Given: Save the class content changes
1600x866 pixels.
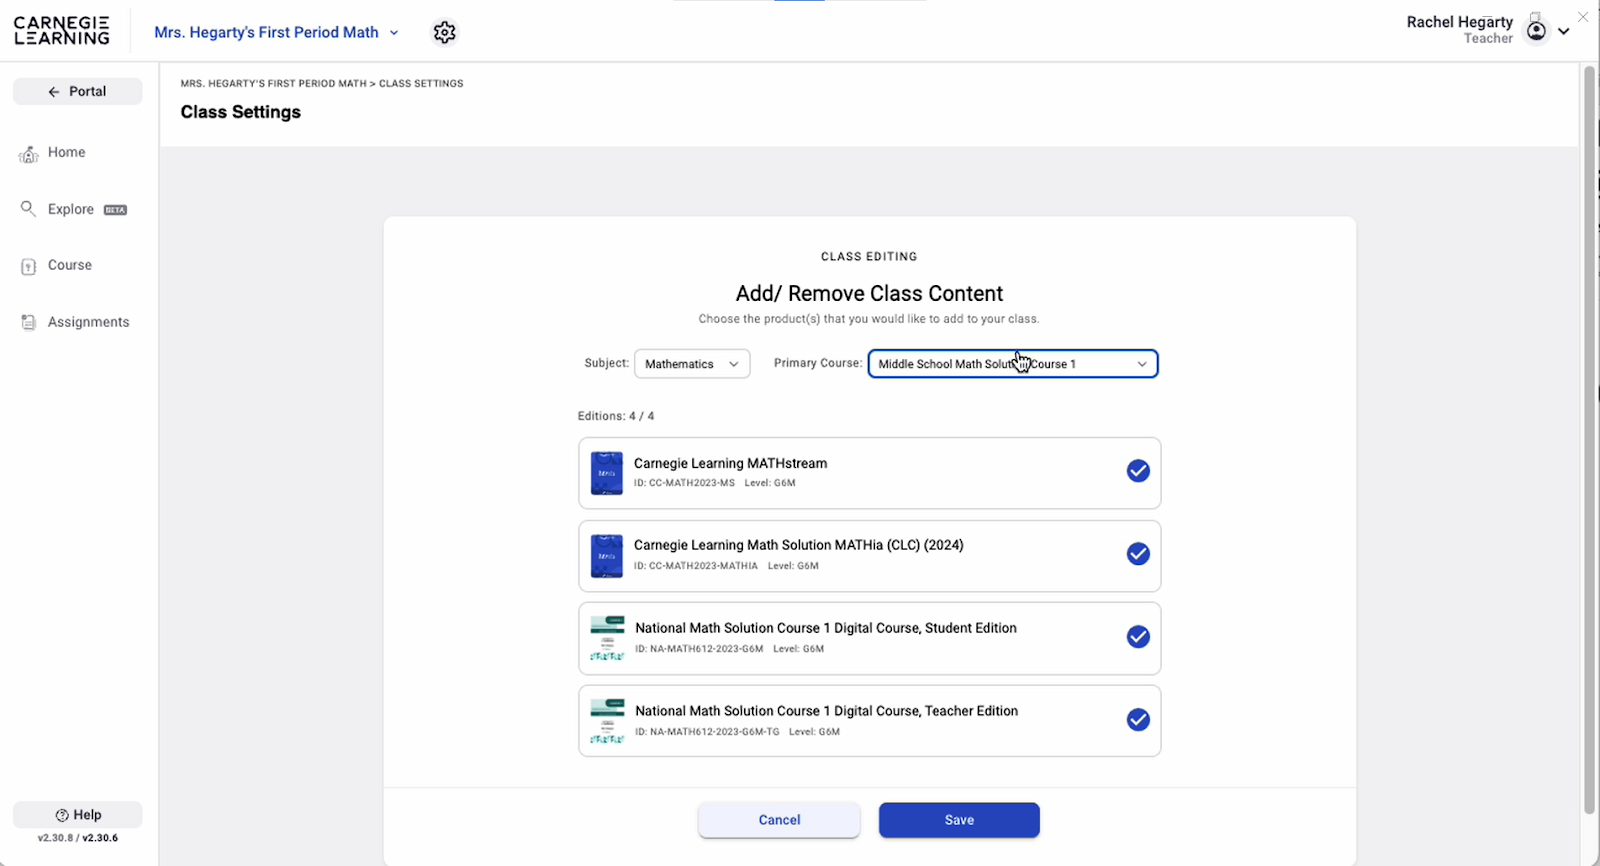Looking at the screenshot, I should point(959,820).
